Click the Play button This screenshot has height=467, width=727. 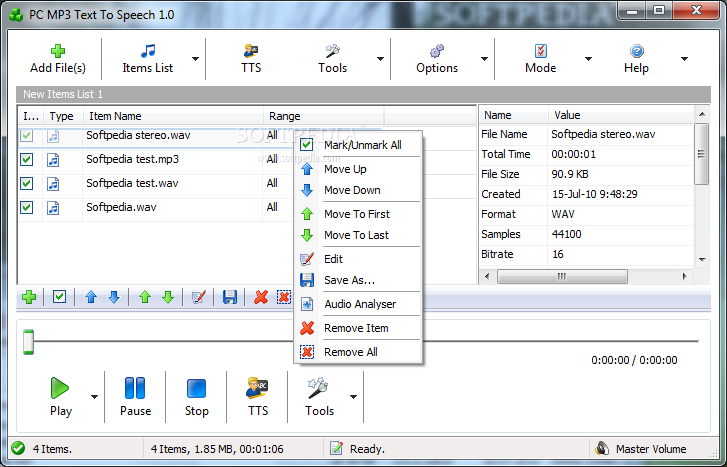pyautogui.click(x=60, y=397)
